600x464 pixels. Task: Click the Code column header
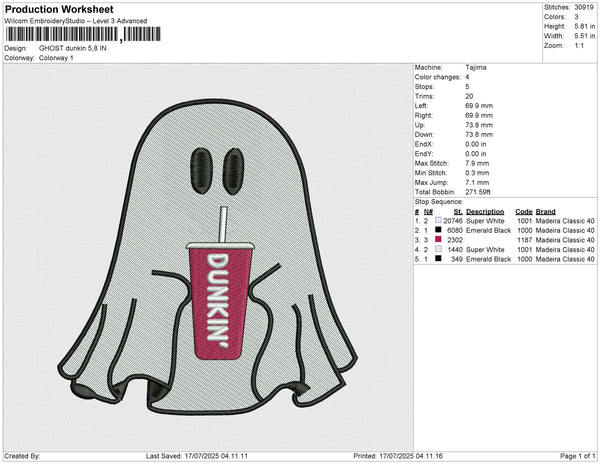point(523,212)
